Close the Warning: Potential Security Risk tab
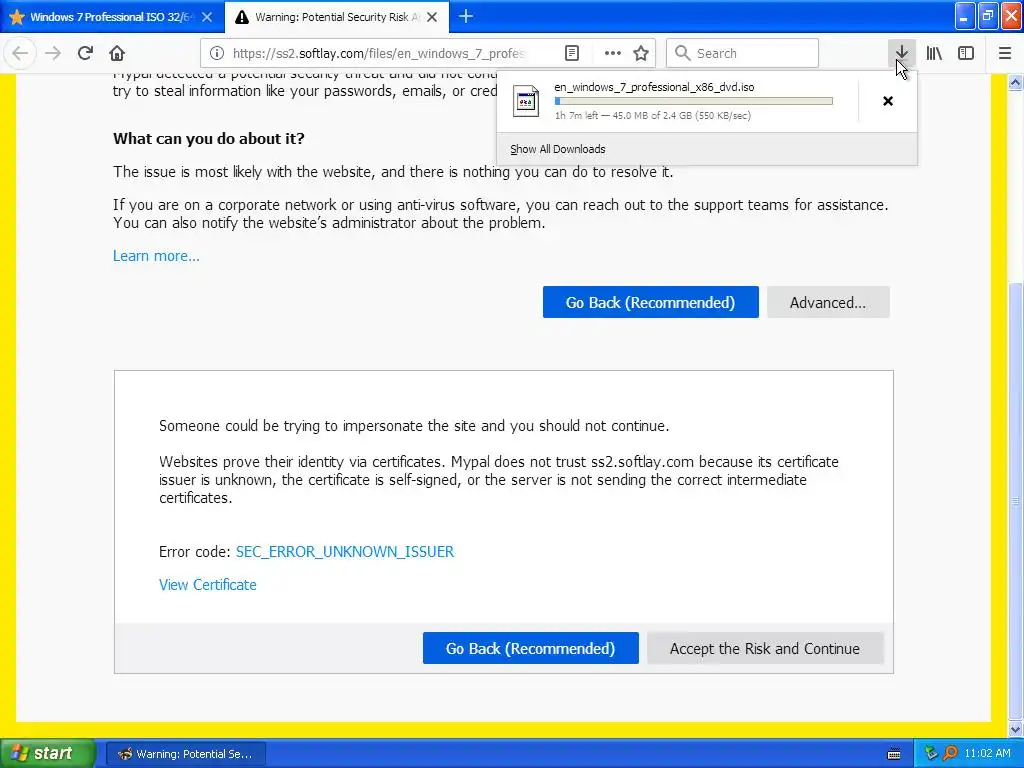Screen dimensions: 1024x768 (x=432, y=17)
